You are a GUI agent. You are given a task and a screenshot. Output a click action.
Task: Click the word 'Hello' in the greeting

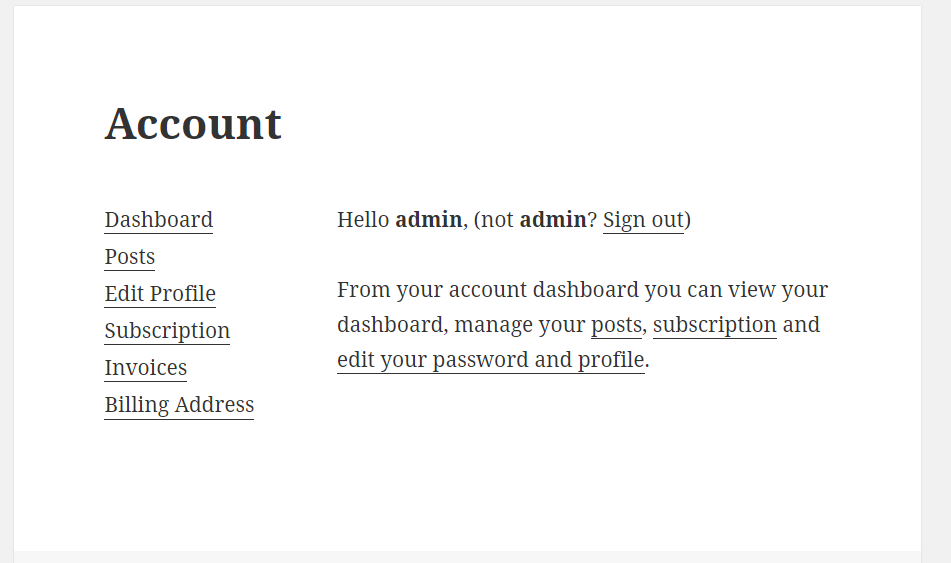point(363,220)
